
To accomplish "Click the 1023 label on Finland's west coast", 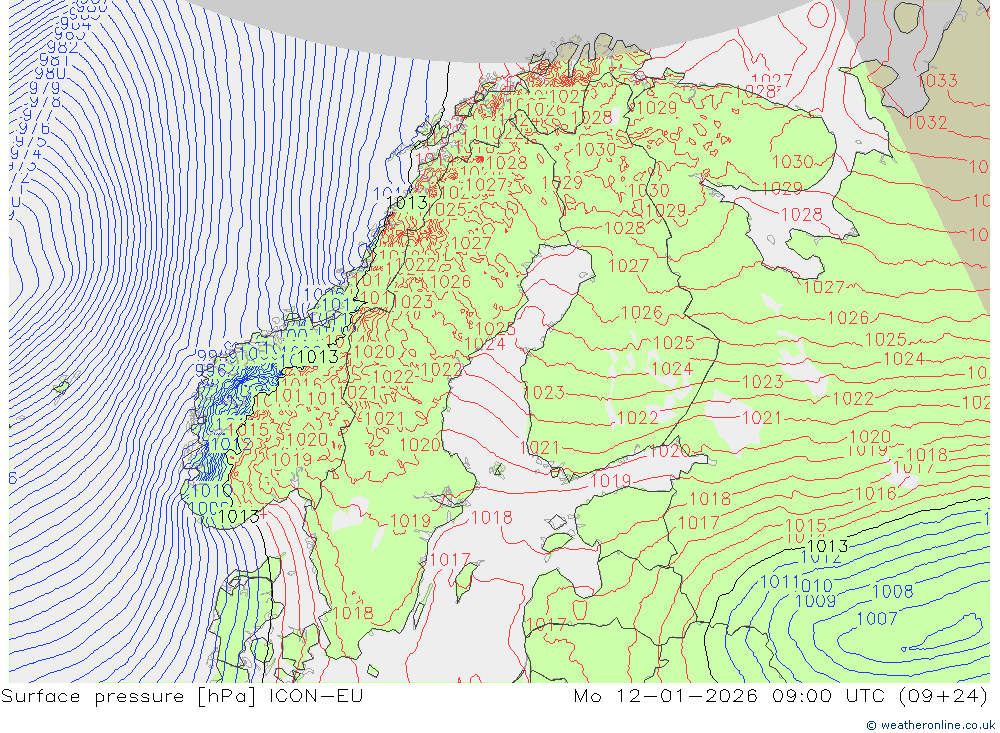I will tap(544, 392).
